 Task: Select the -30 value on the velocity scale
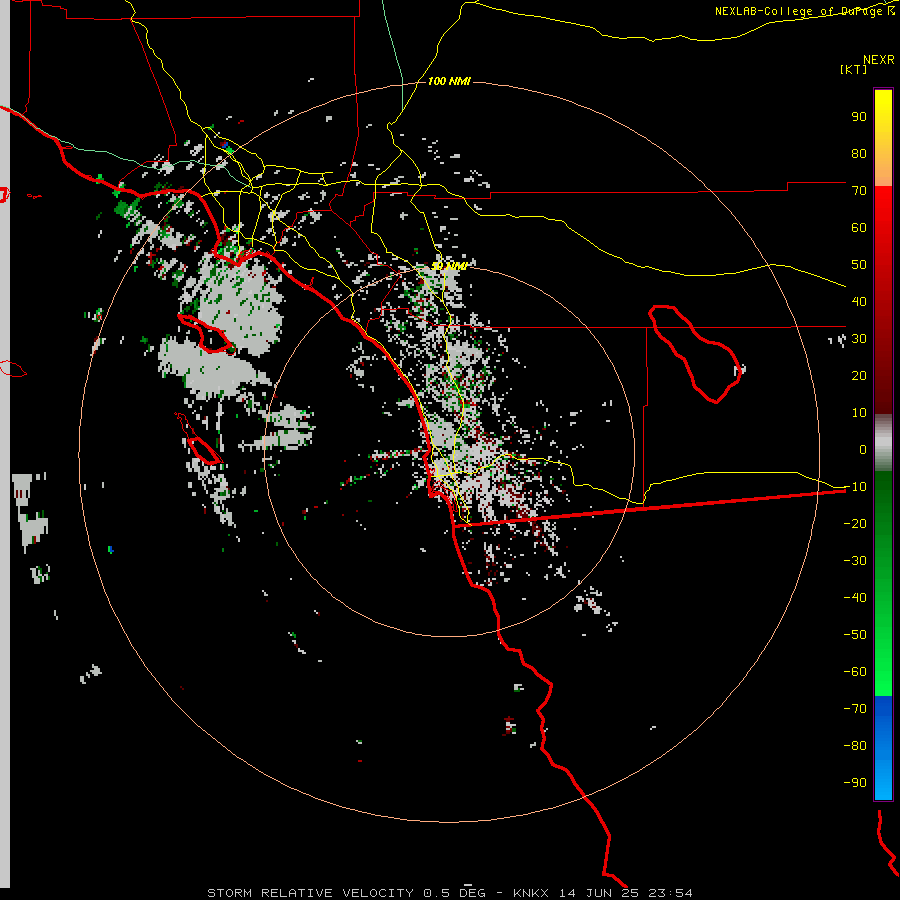click(855, 561)
